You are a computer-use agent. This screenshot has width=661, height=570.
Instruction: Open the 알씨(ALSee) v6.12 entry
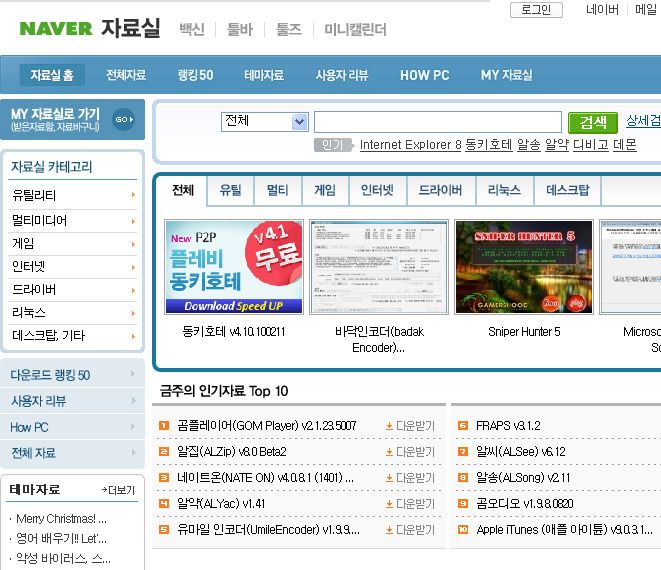(521, 452)
